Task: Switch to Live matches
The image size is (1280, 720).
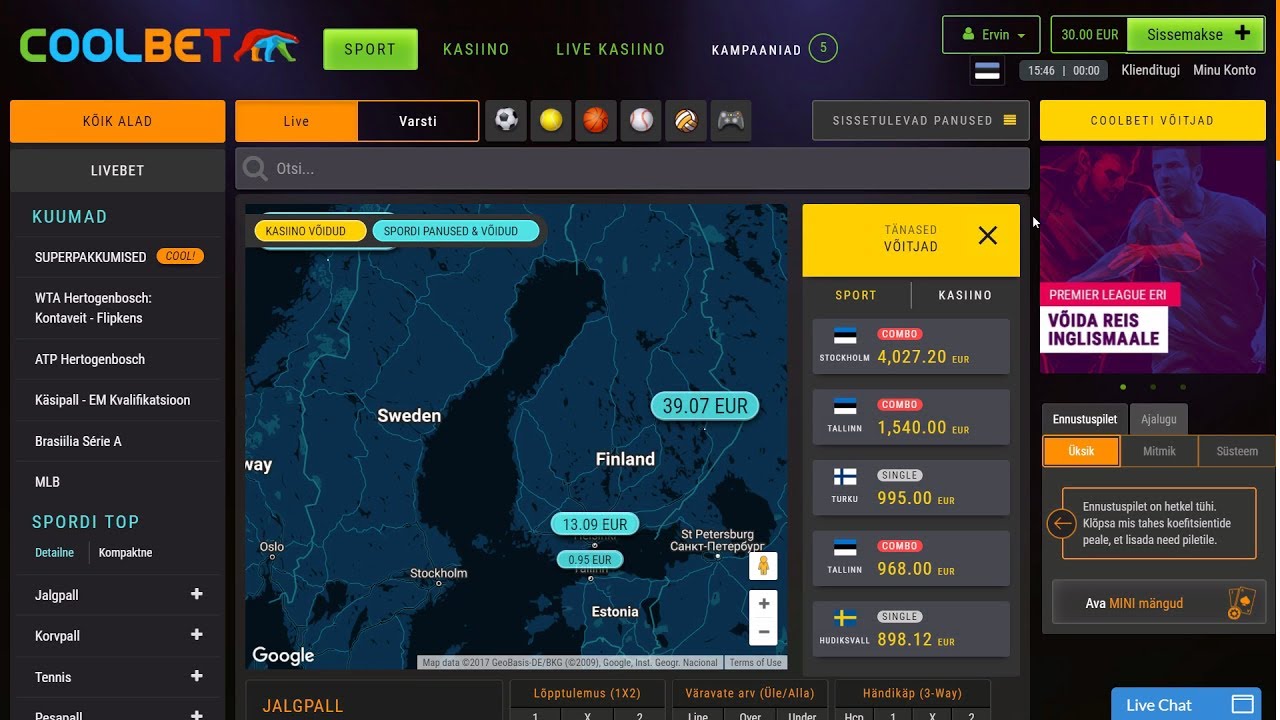Action: tap(296, 121)
